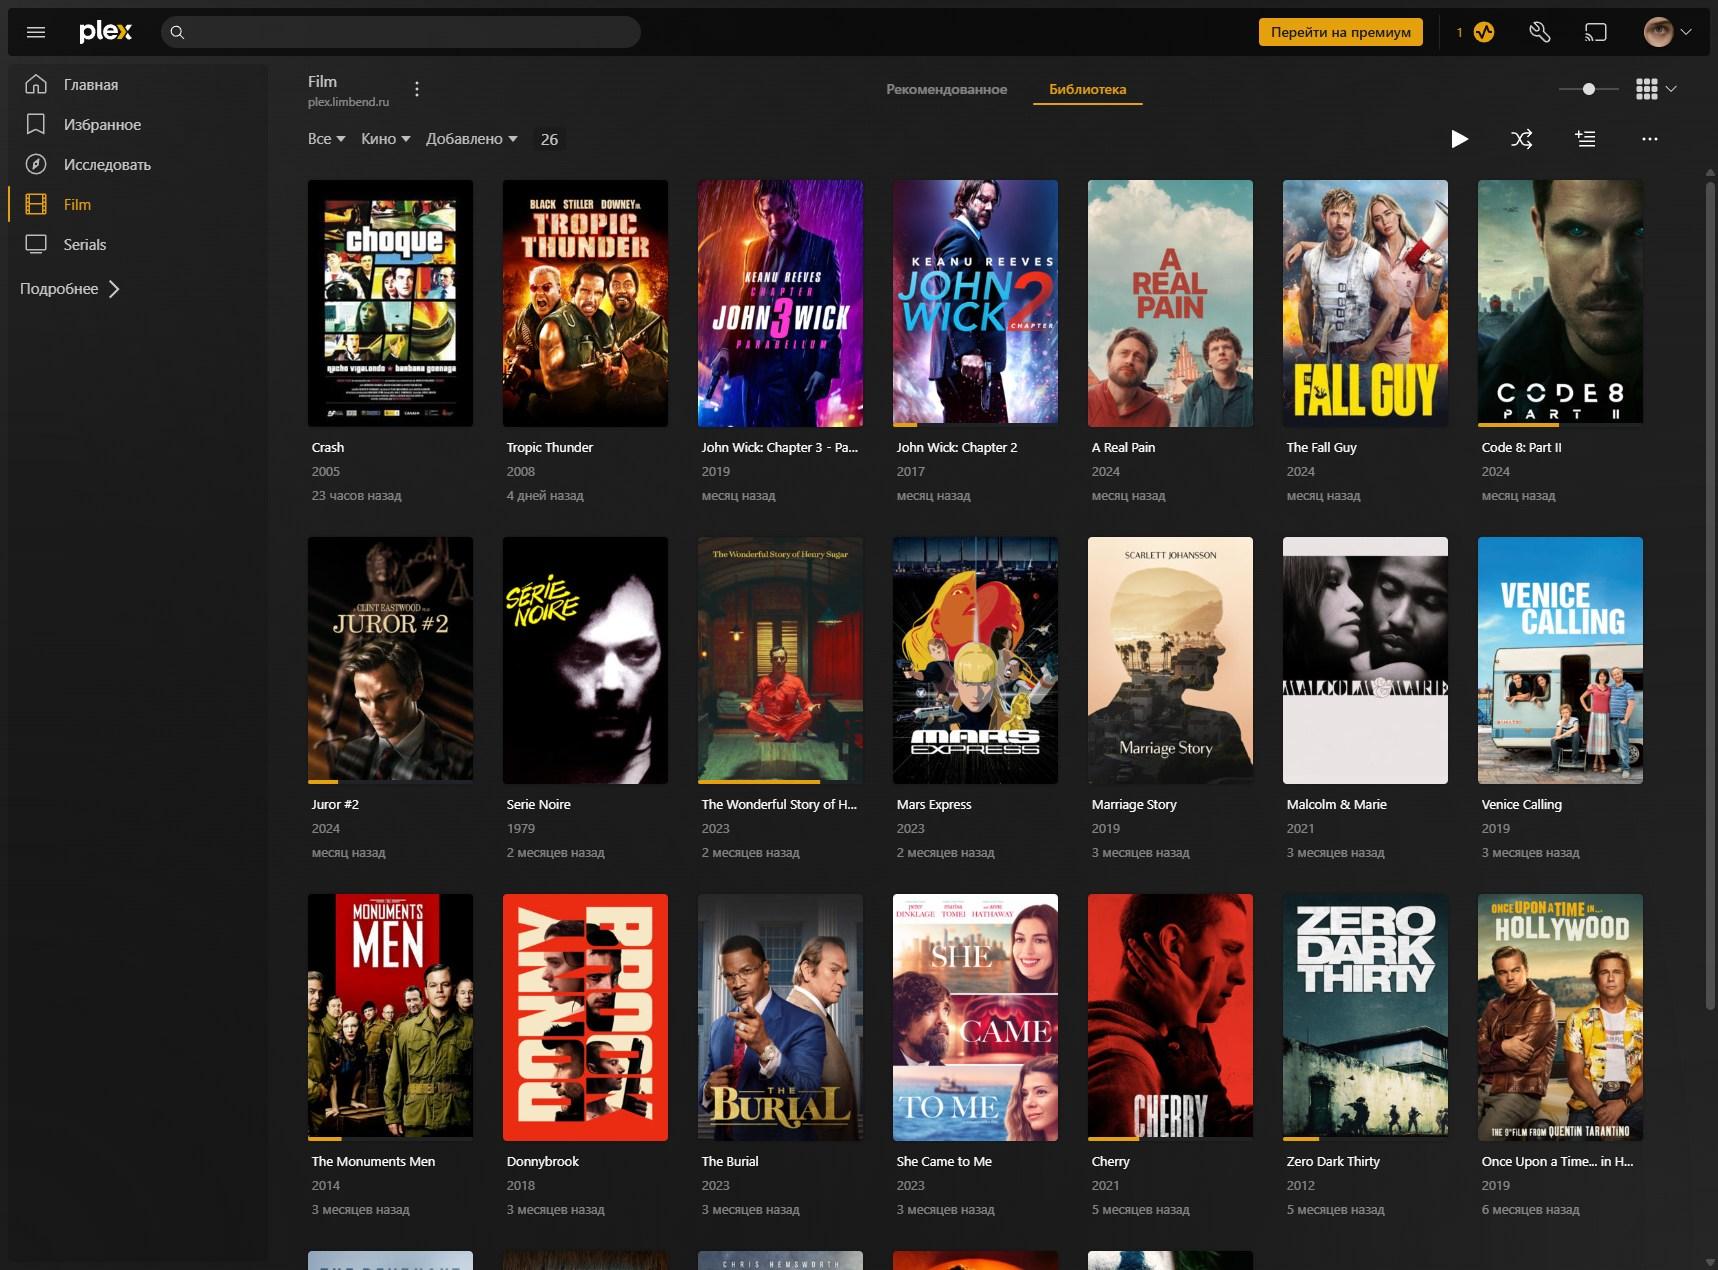Click year 2008 under Tropic Thunder
The image size is (1718, 1270).
pyautogui.click(x=521, y=471)
